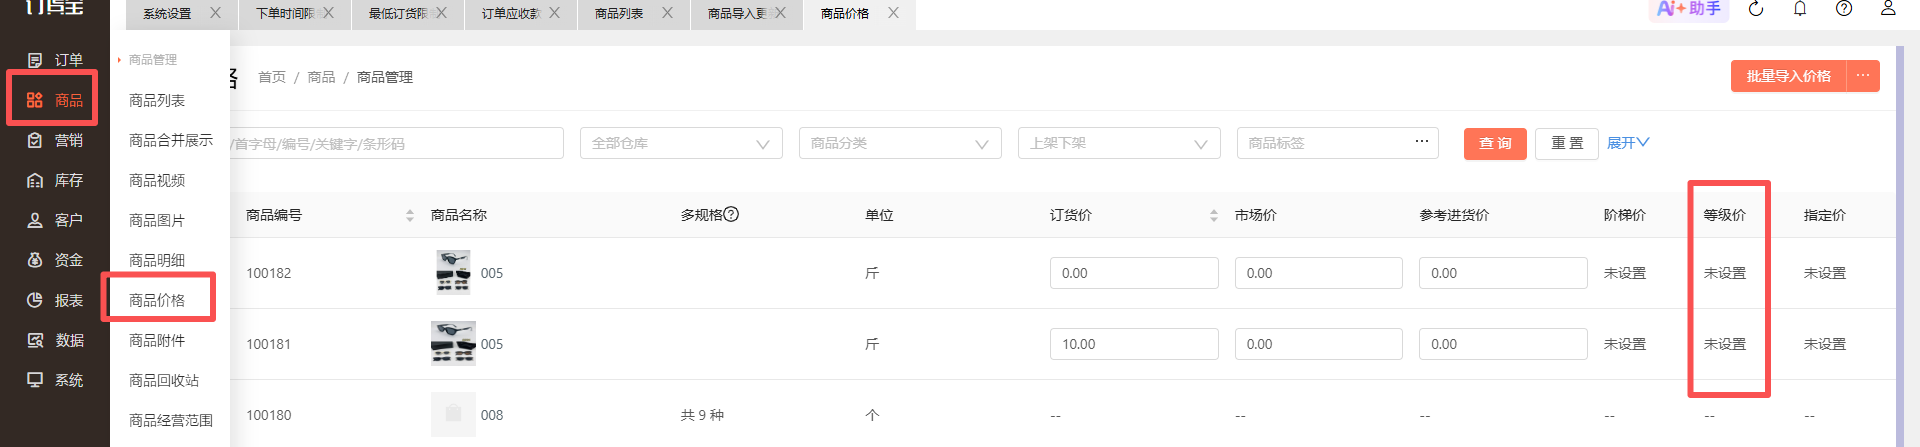
Task: Open the 报表 sidebar module
Action: pyautogui.click(x=55, y=300)
